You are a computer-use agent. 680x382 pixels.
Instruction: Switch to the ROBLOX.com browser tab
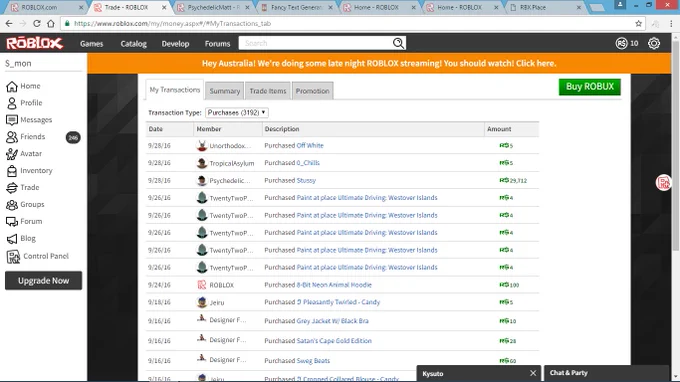[x=45, y=7]
